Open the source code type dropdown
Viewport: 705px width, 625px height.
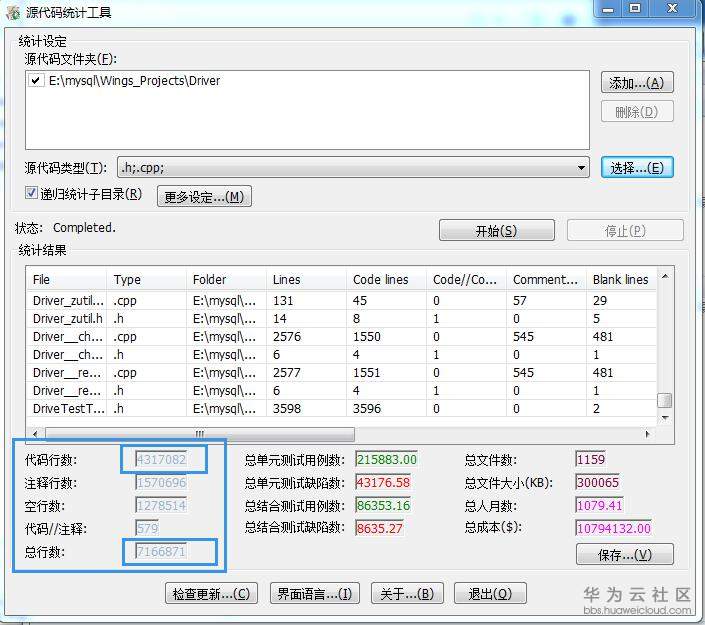click(581, 168)
